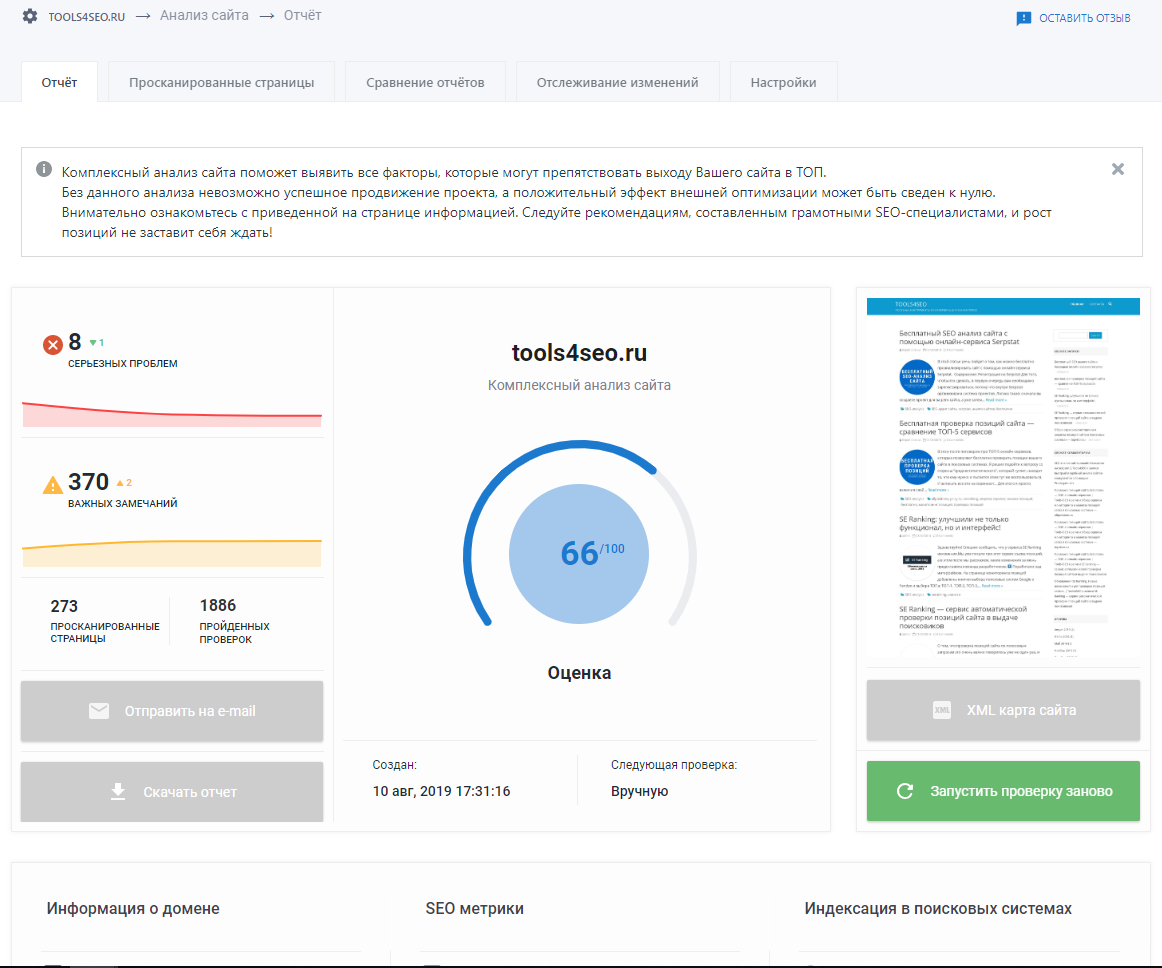Viewport: 1162px width, 968px height.
Task: Click the XML file icon
Action: click(942, 710)
